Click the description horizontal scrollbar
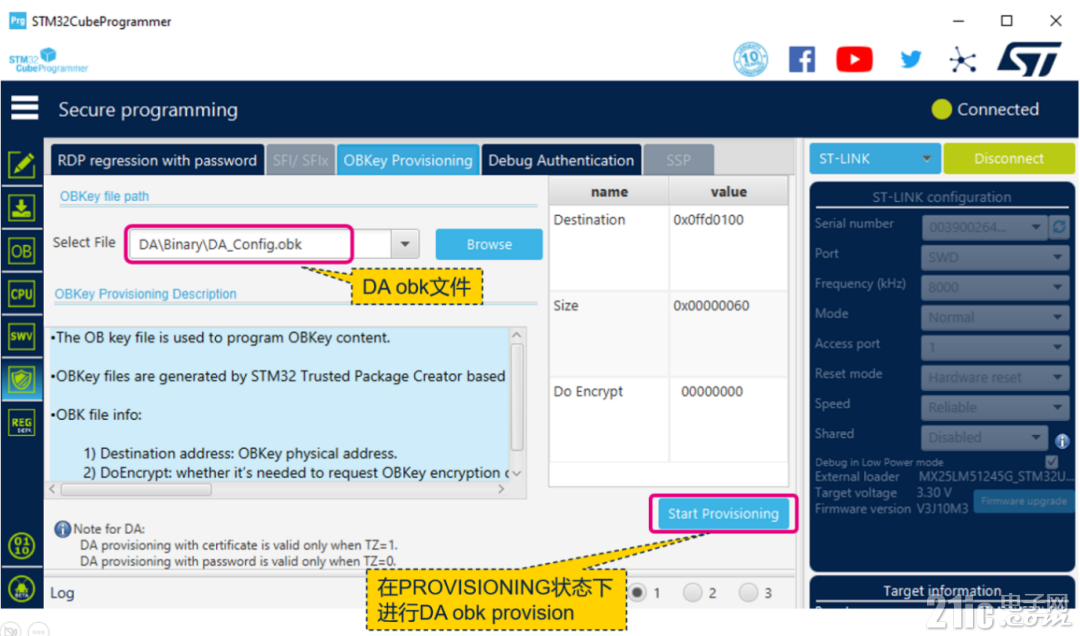The height and width of the screenshot is (636, 1080). point(136,489)
